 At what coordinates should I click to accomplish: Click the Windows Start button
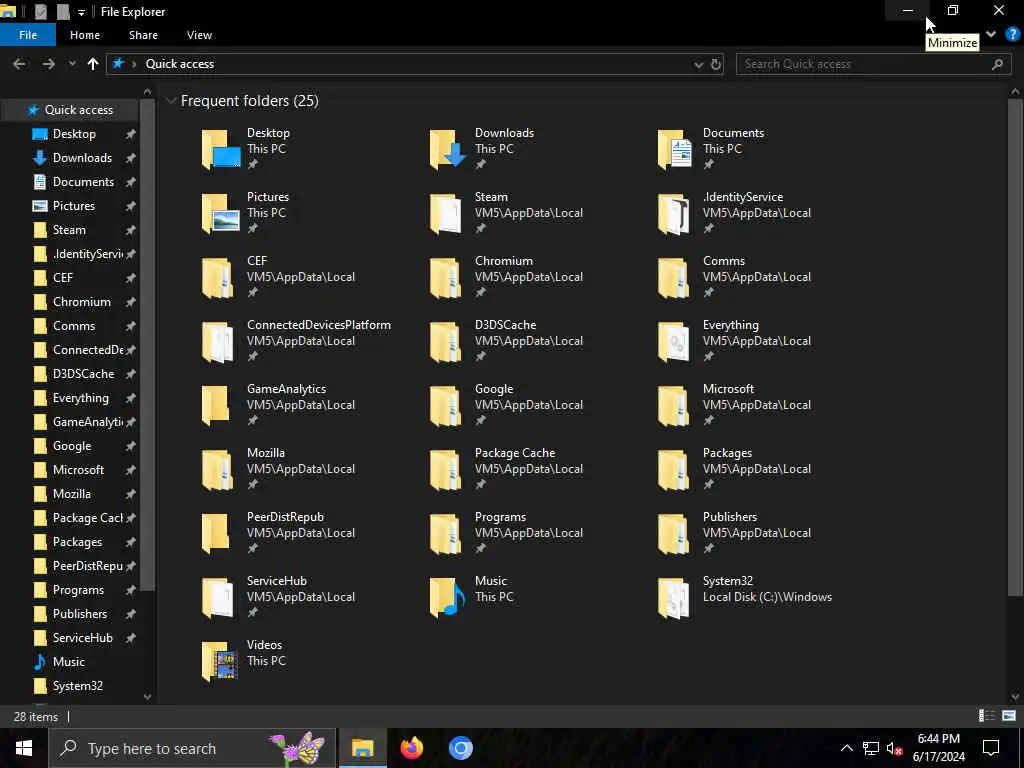(24, 748)
